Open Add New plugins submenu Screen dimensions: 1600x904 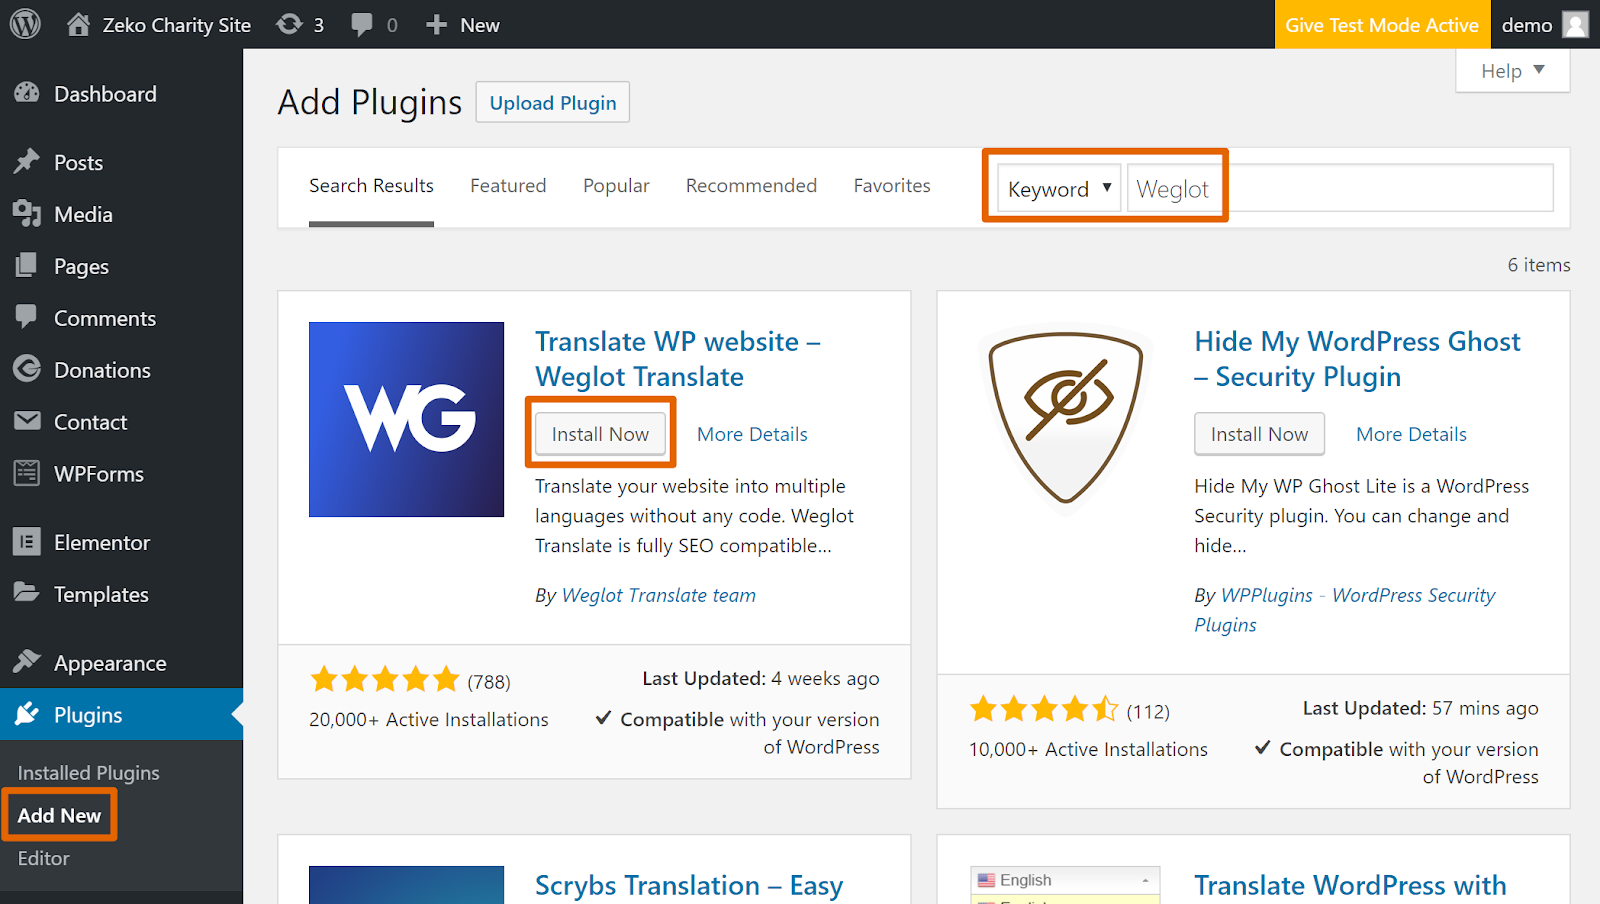tap(59, 815)
